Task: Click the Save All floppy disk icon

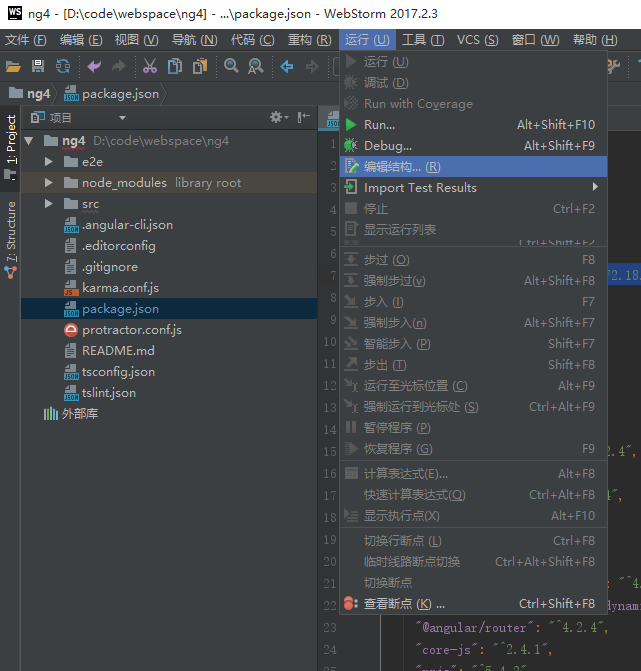Action: tap(38, 66)
